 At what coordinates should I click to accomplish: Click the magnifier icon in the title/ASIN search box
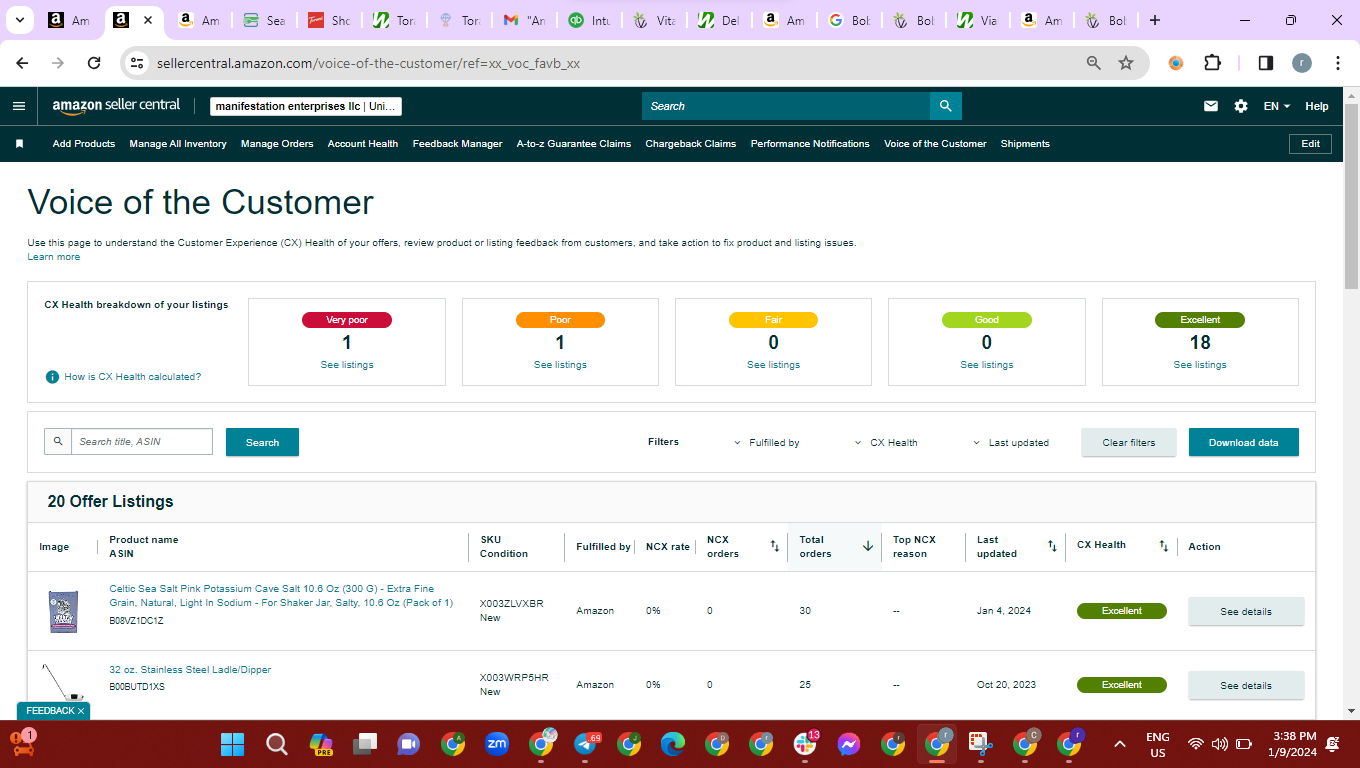[x=58, y=441]
